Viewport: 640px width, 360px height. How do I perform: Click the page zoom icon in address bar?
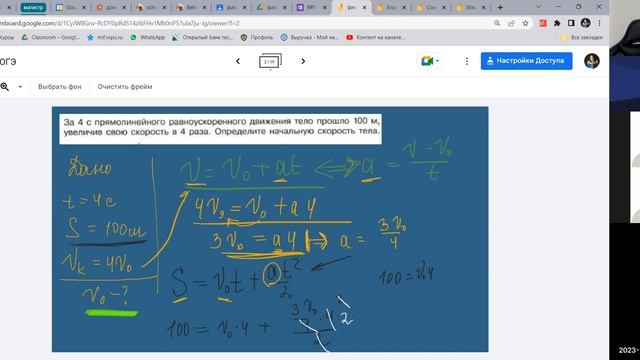coord(497,23)
